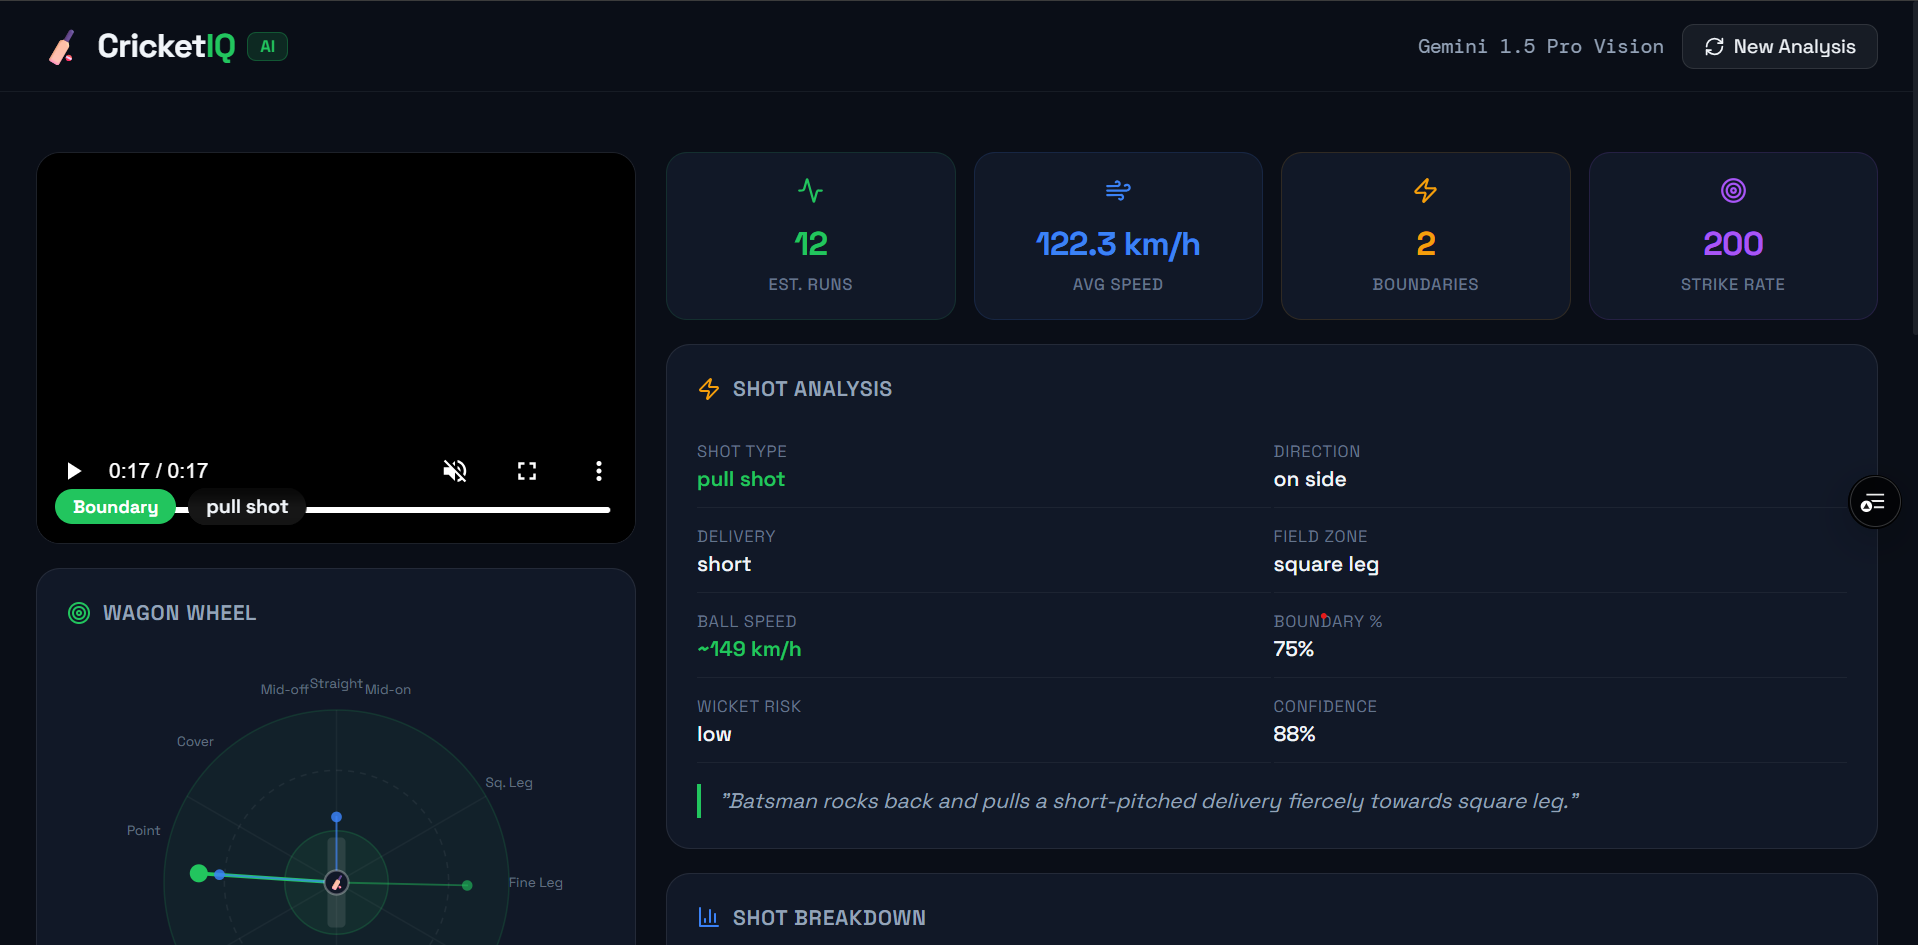Screen dimensions: 1918x945
Task: Click the Avg Speed wind icon
Action: (1118, 190)
